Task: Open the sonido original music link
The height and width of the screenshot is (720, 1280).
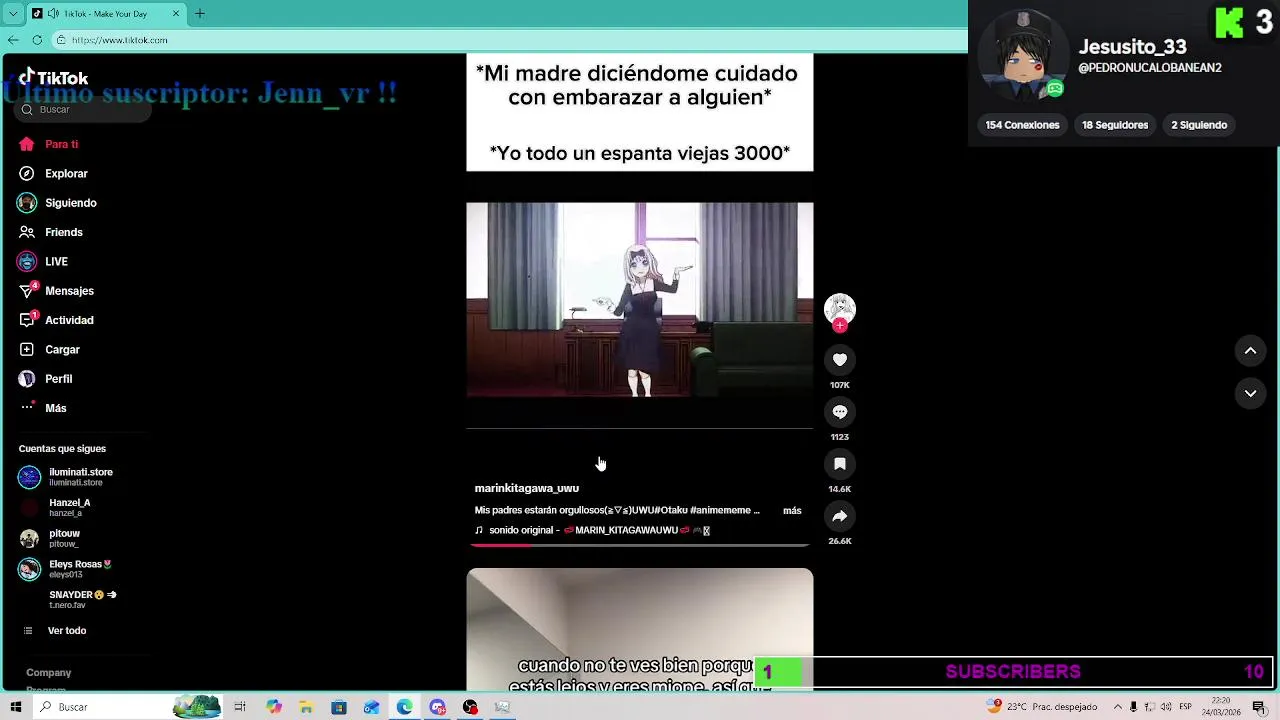Action: coord(592,530)
